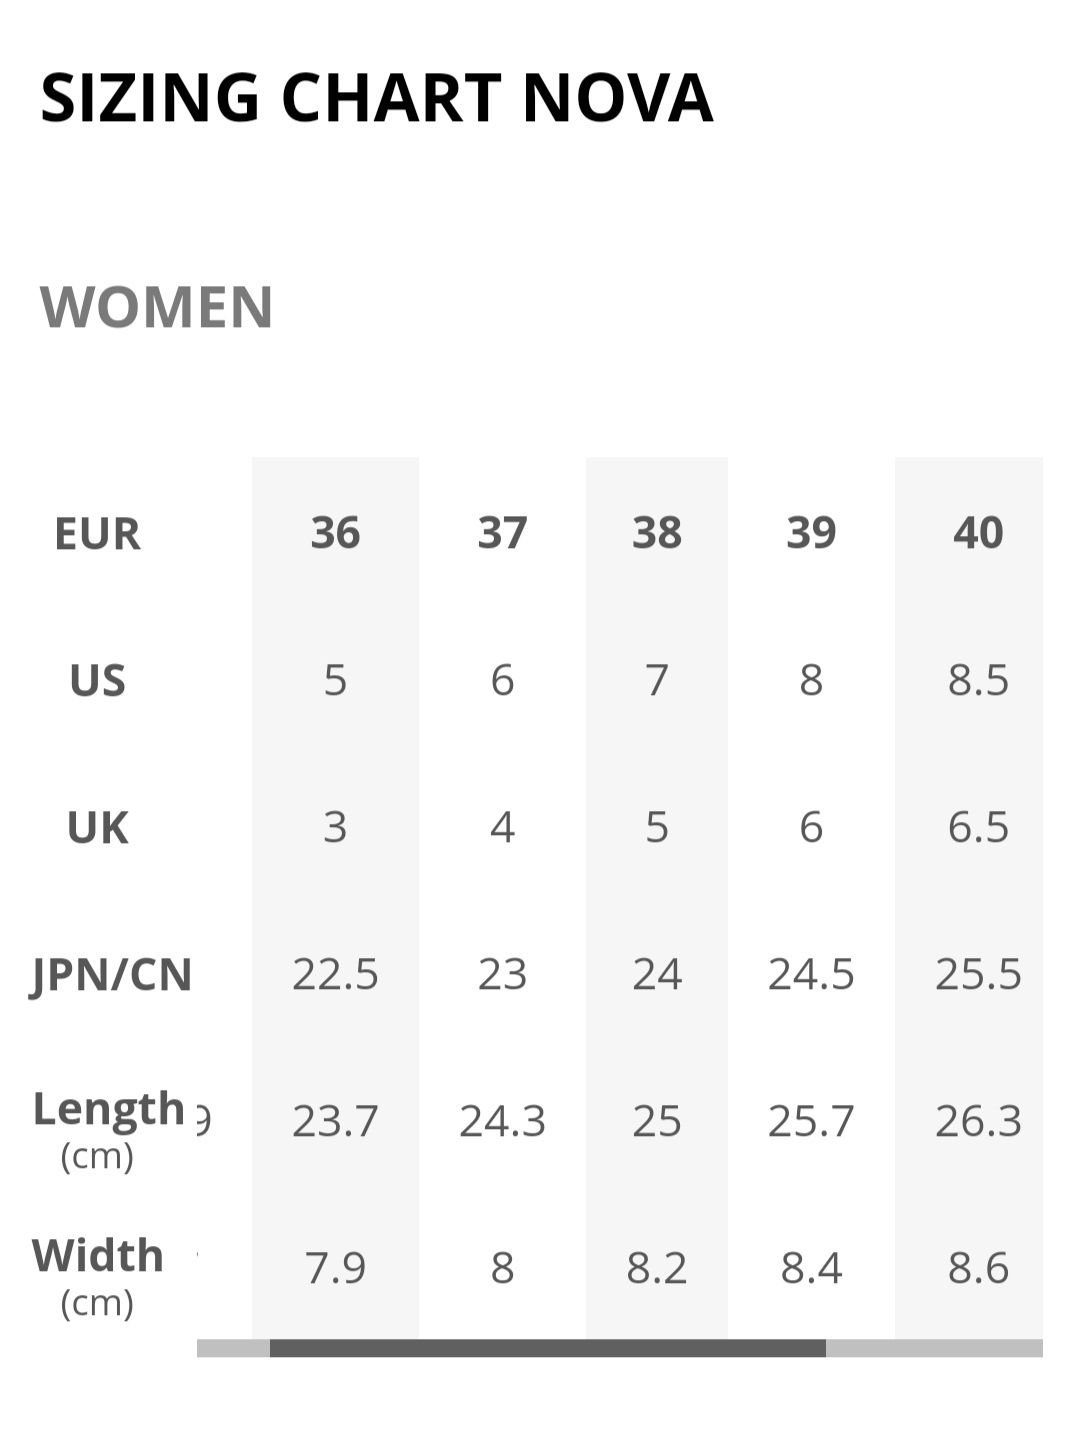Select the 8.2 width cell
1080x1431 pixels.
tap(657, 1268)
